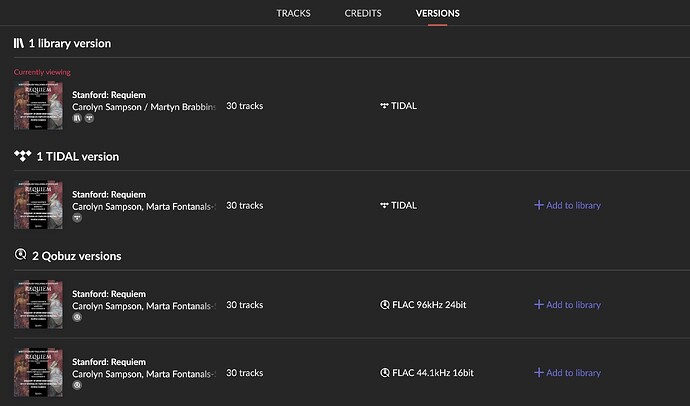Image resolution: width=690 pixels, height=406 pixels.
Task: Select the Versions tab
Action: pyautogui.click(x=437, y=13)
